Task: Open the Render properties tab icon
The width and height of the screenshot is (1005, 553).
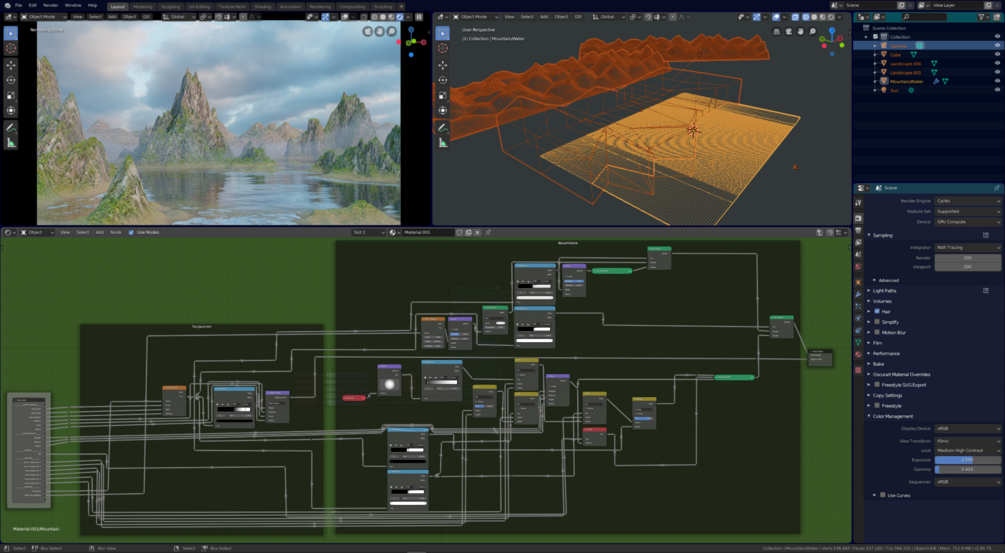Action: coord(858,219)
